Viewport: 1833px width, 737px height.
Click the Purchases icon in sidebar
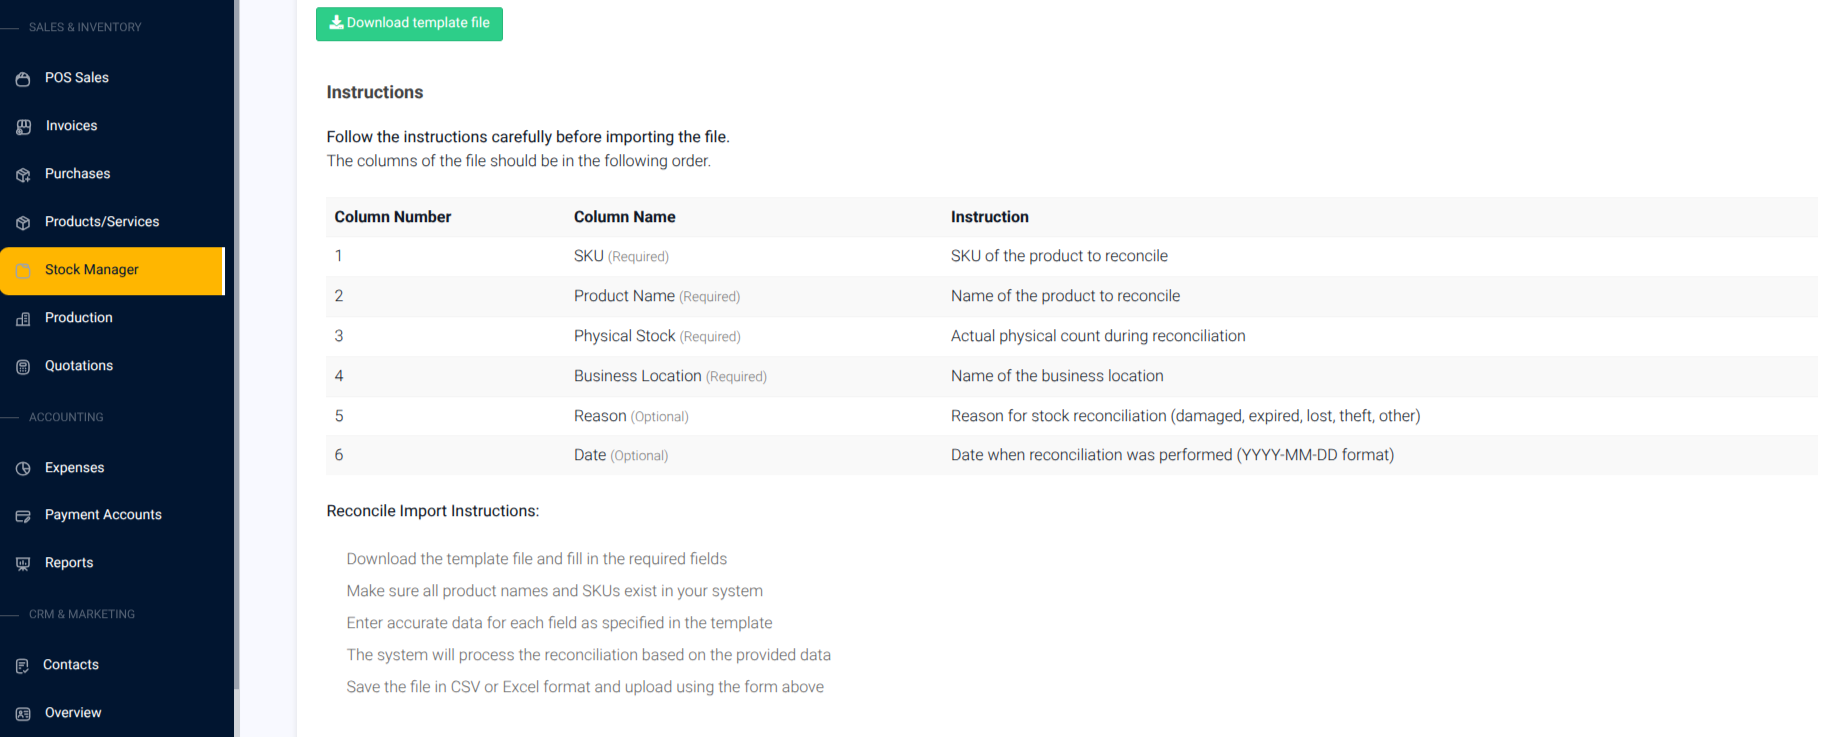(x=23, y=174)
